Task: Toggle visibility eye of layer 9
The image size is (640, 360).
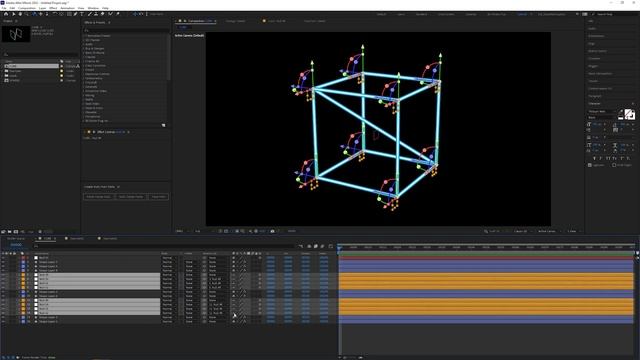Action: (3, 292)
